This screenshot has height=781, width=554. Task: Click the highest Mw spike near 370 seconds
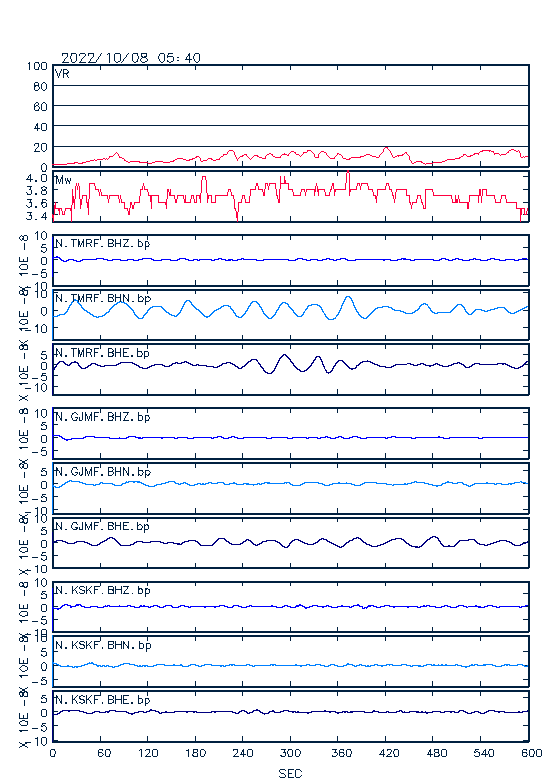click(348, 173)
